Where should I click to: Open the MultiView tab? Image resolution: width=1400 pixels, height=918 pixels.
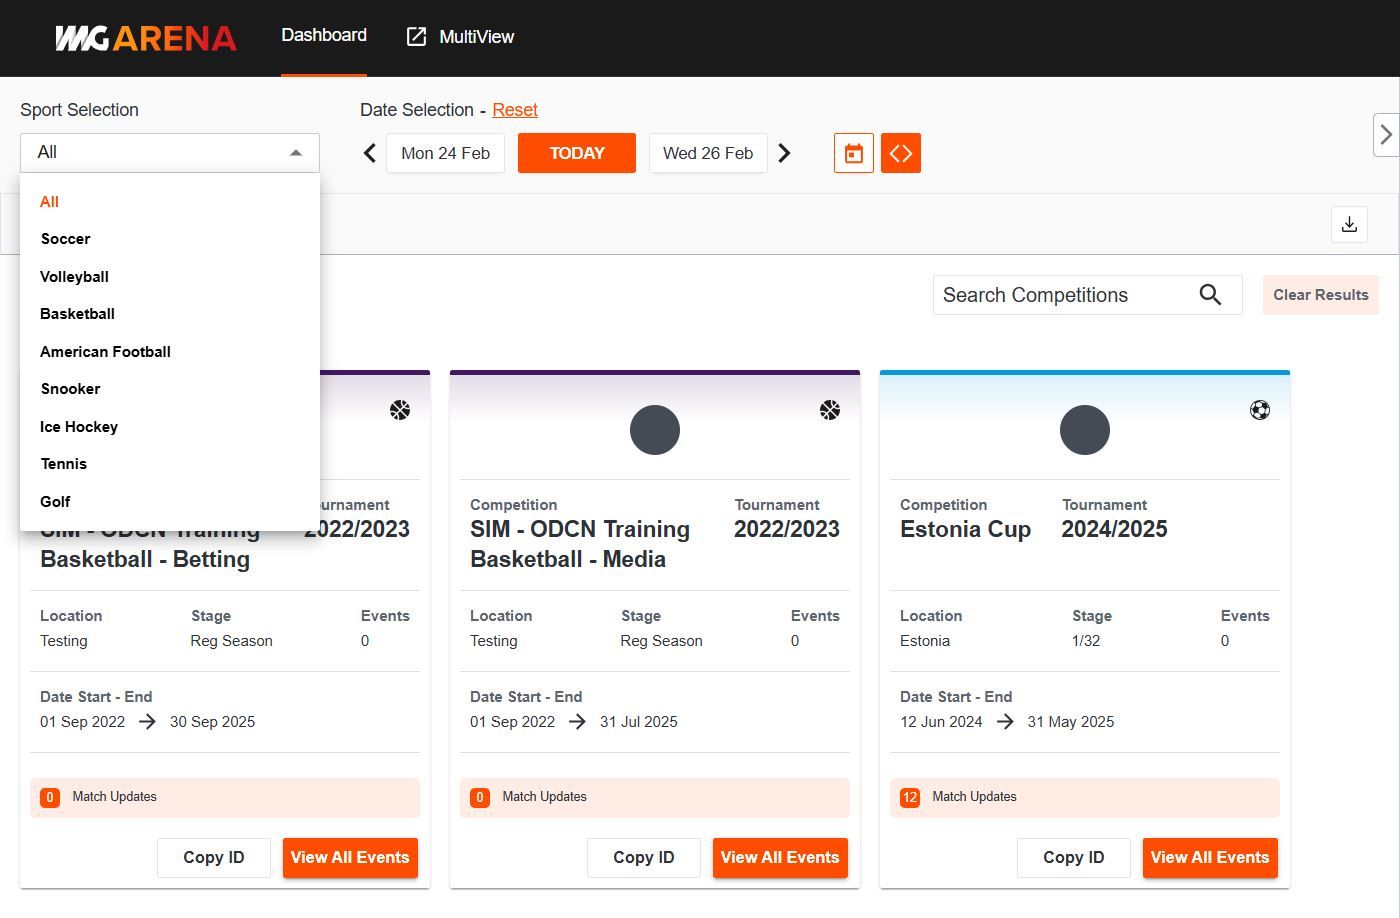click(460, 37)
